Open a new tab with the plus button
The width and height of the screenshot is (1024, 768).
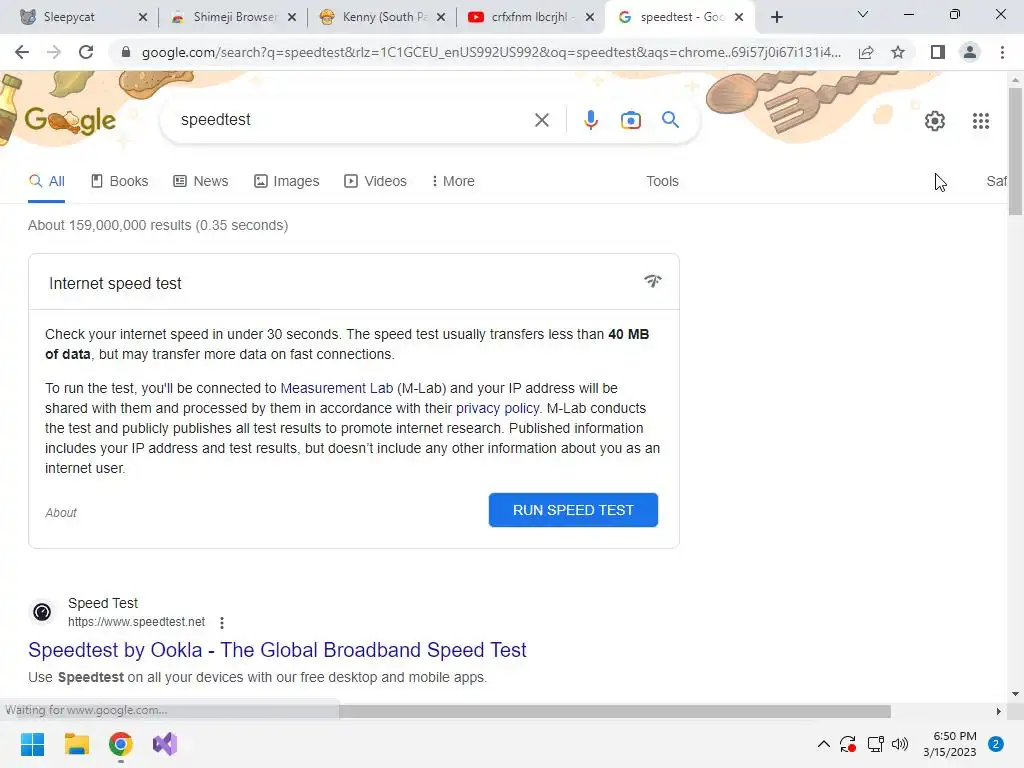click(x=776, y=17)
